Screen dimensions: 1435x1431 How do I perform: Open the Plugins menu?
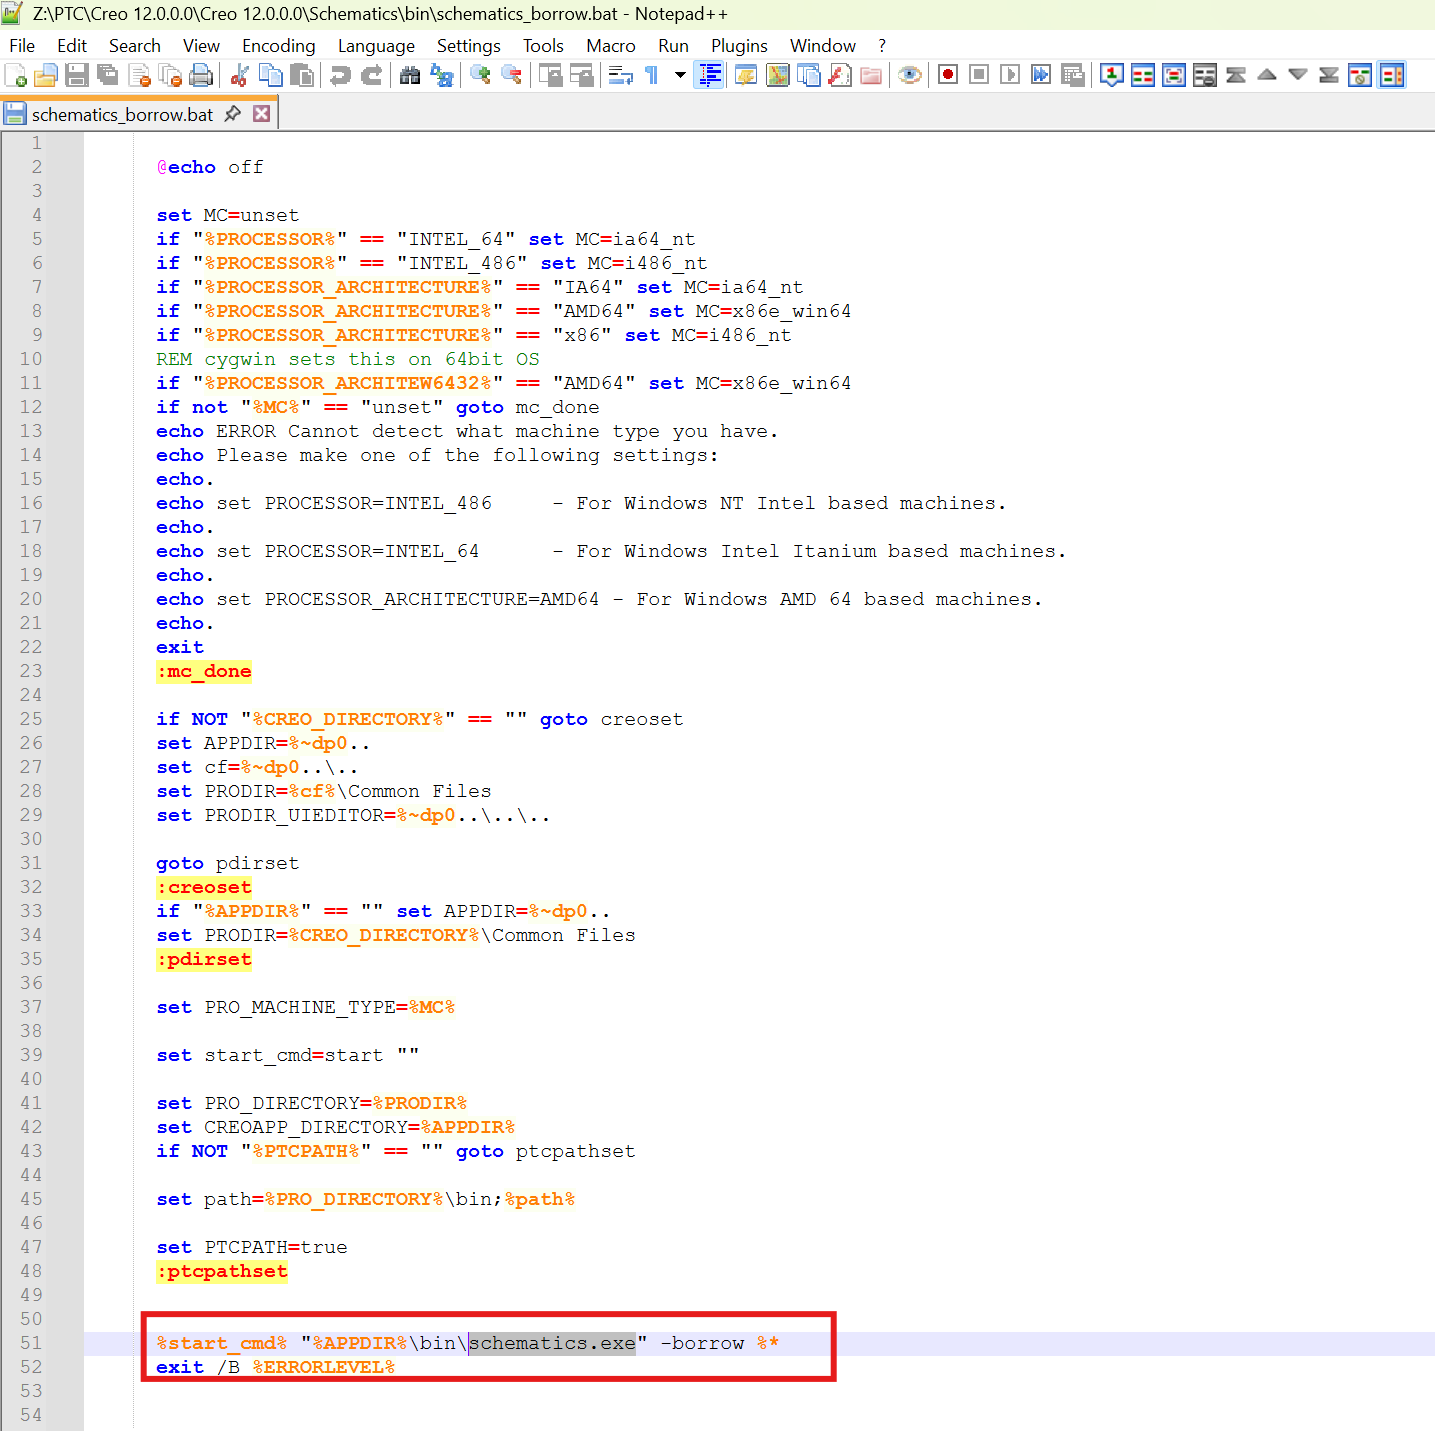(739, 46)
